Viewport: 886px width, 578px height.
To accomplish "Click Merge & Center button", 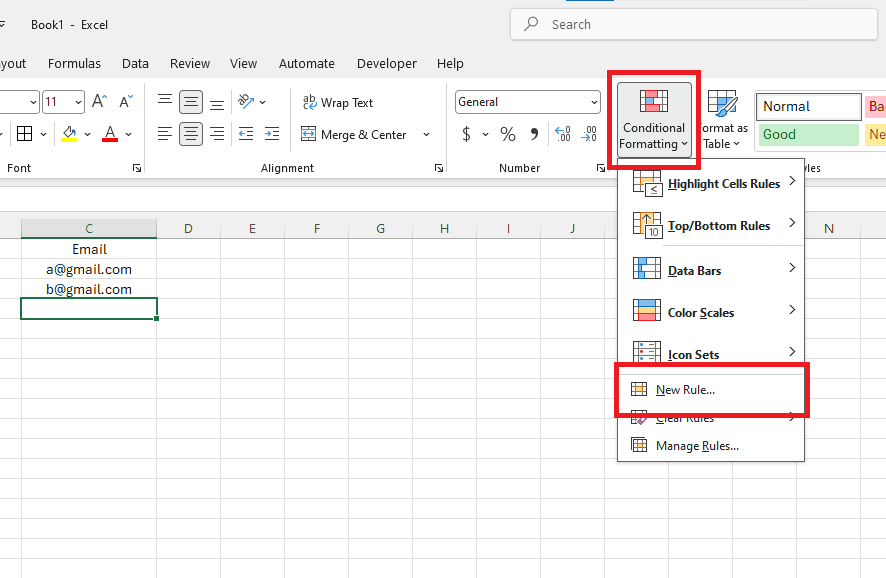I will tap(355, 134).
